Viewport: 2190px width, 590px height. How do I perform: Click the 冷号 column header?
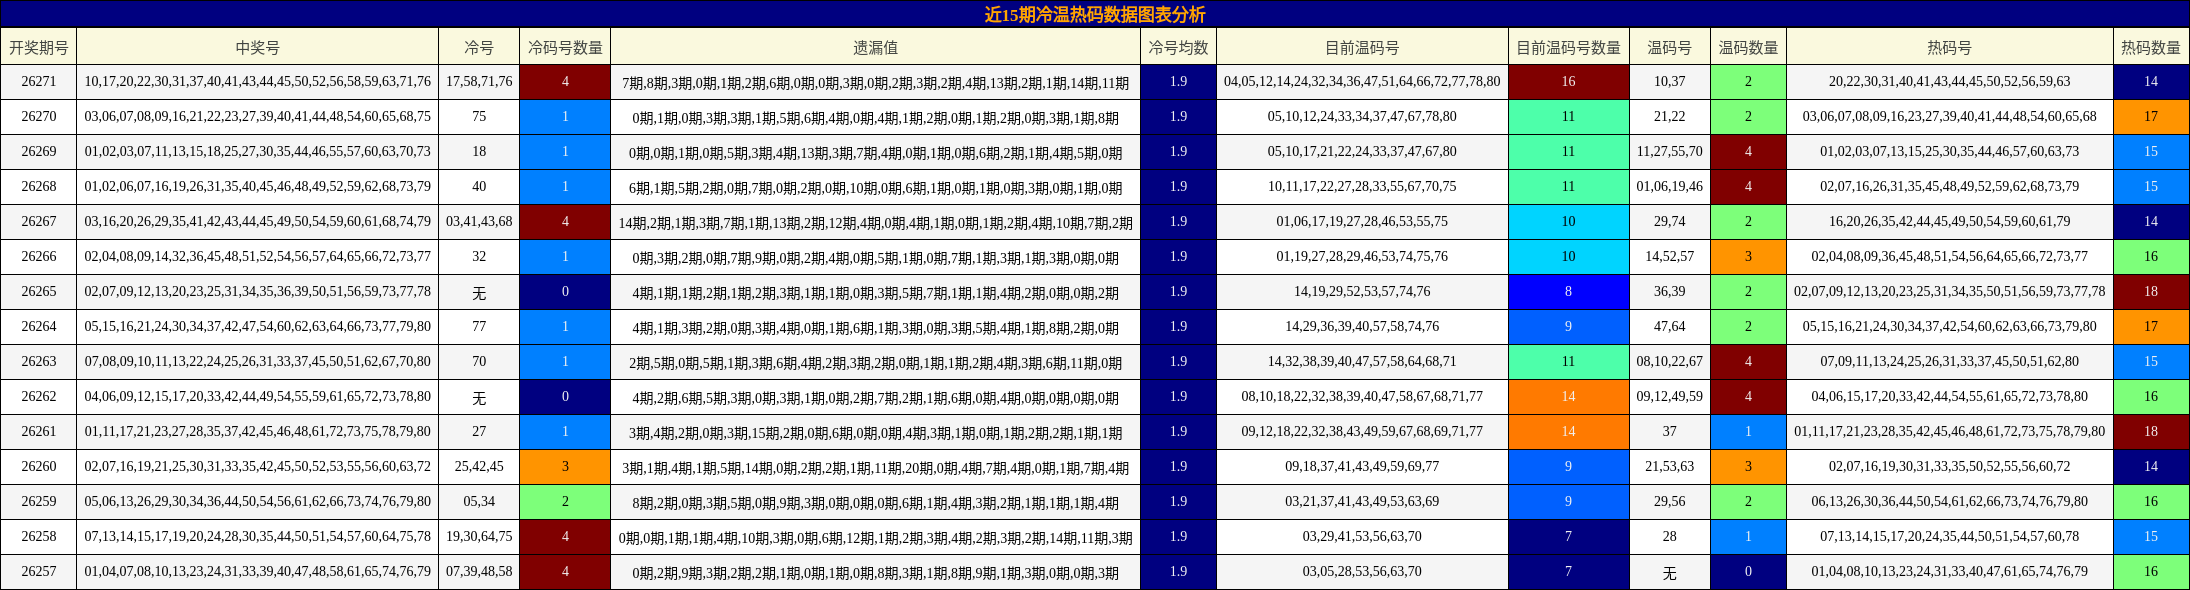[479, 47]
